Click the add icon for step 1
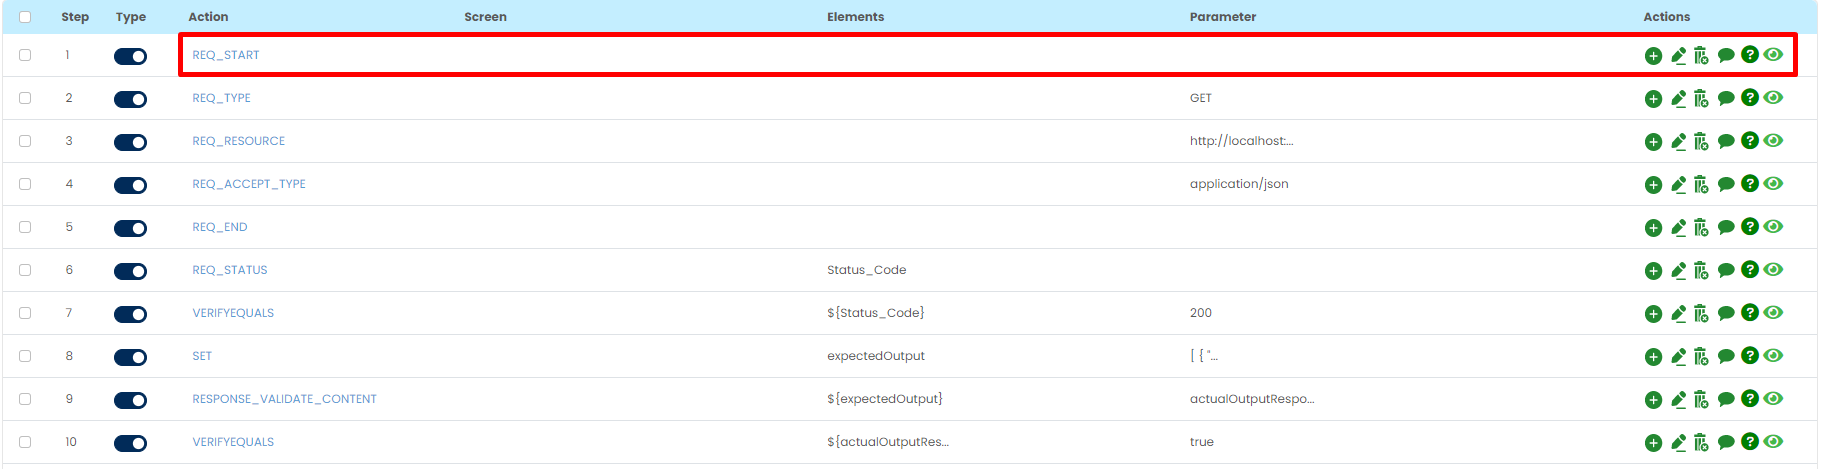 1653,56
